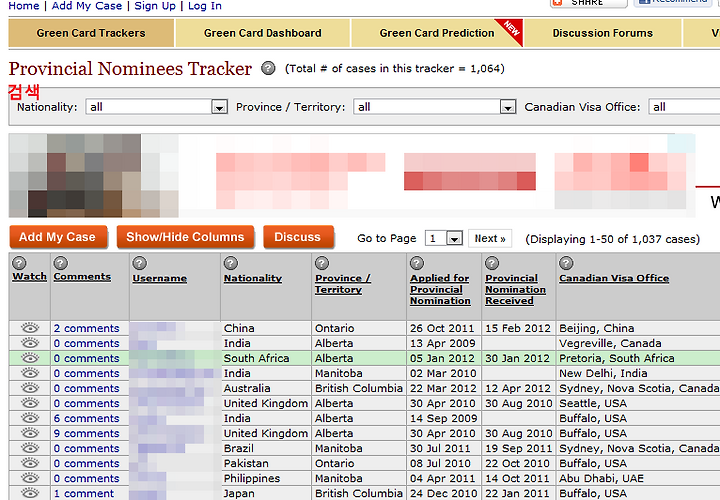Click the Sign Up link
This screenshot has height=500, width=720.
click(x=155, y=6)
